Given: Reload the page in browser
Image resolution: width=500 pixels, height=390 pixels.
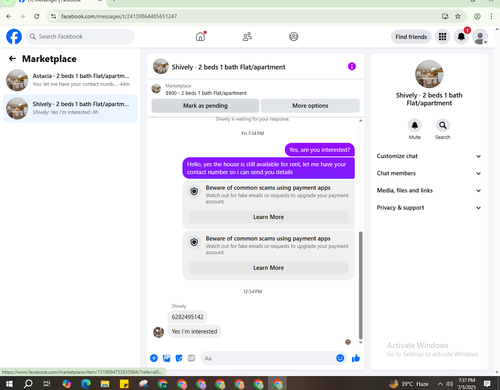Looking at the screenshot, I should [37, 16].
